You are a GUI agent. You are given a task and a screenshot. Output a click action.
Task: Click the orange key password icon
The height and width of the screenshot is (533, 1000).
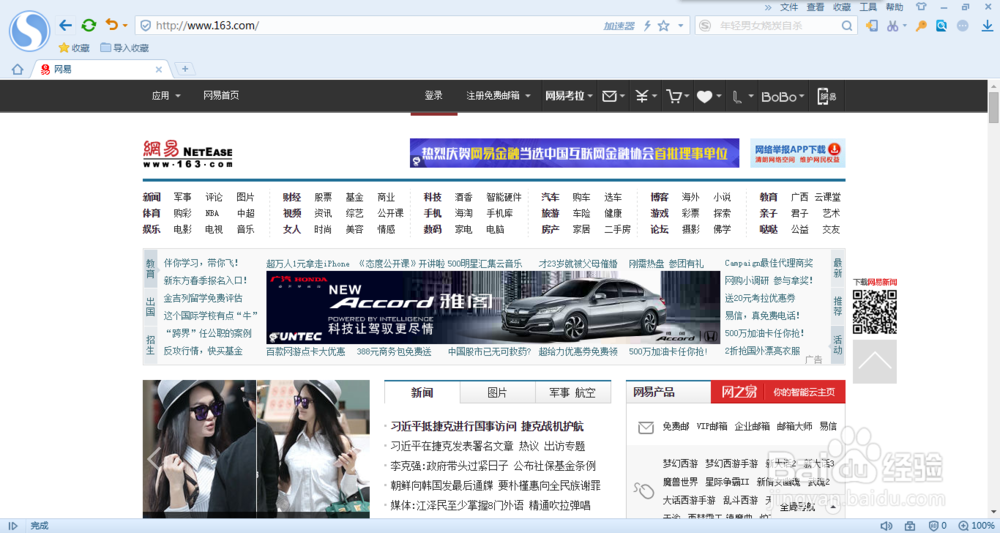(x=921, y=26)
